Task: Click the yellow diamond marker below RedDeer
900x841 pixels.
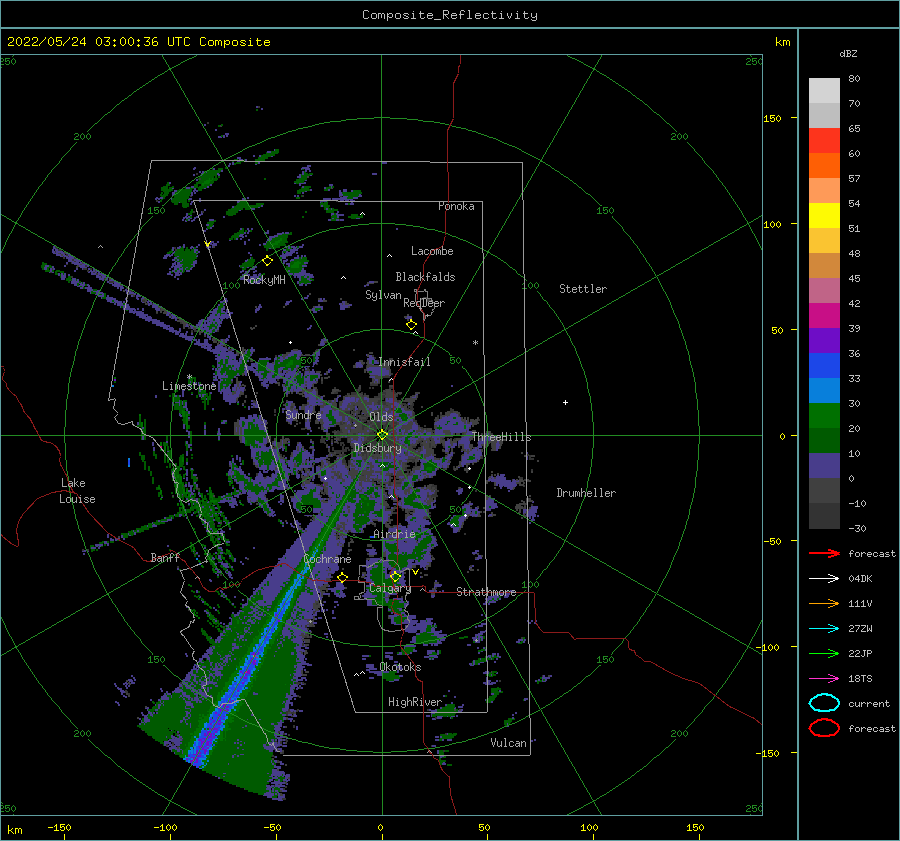Action: [411, 325]
